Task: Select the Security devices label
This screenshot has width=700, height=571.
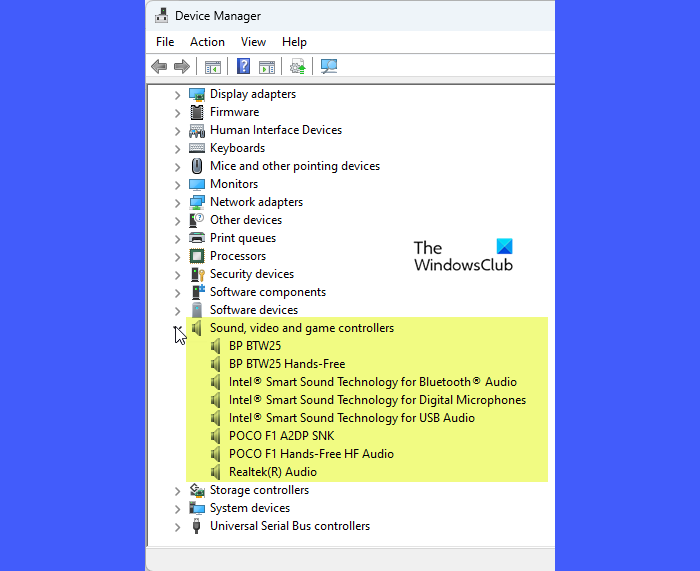Action: pos(252,274)
